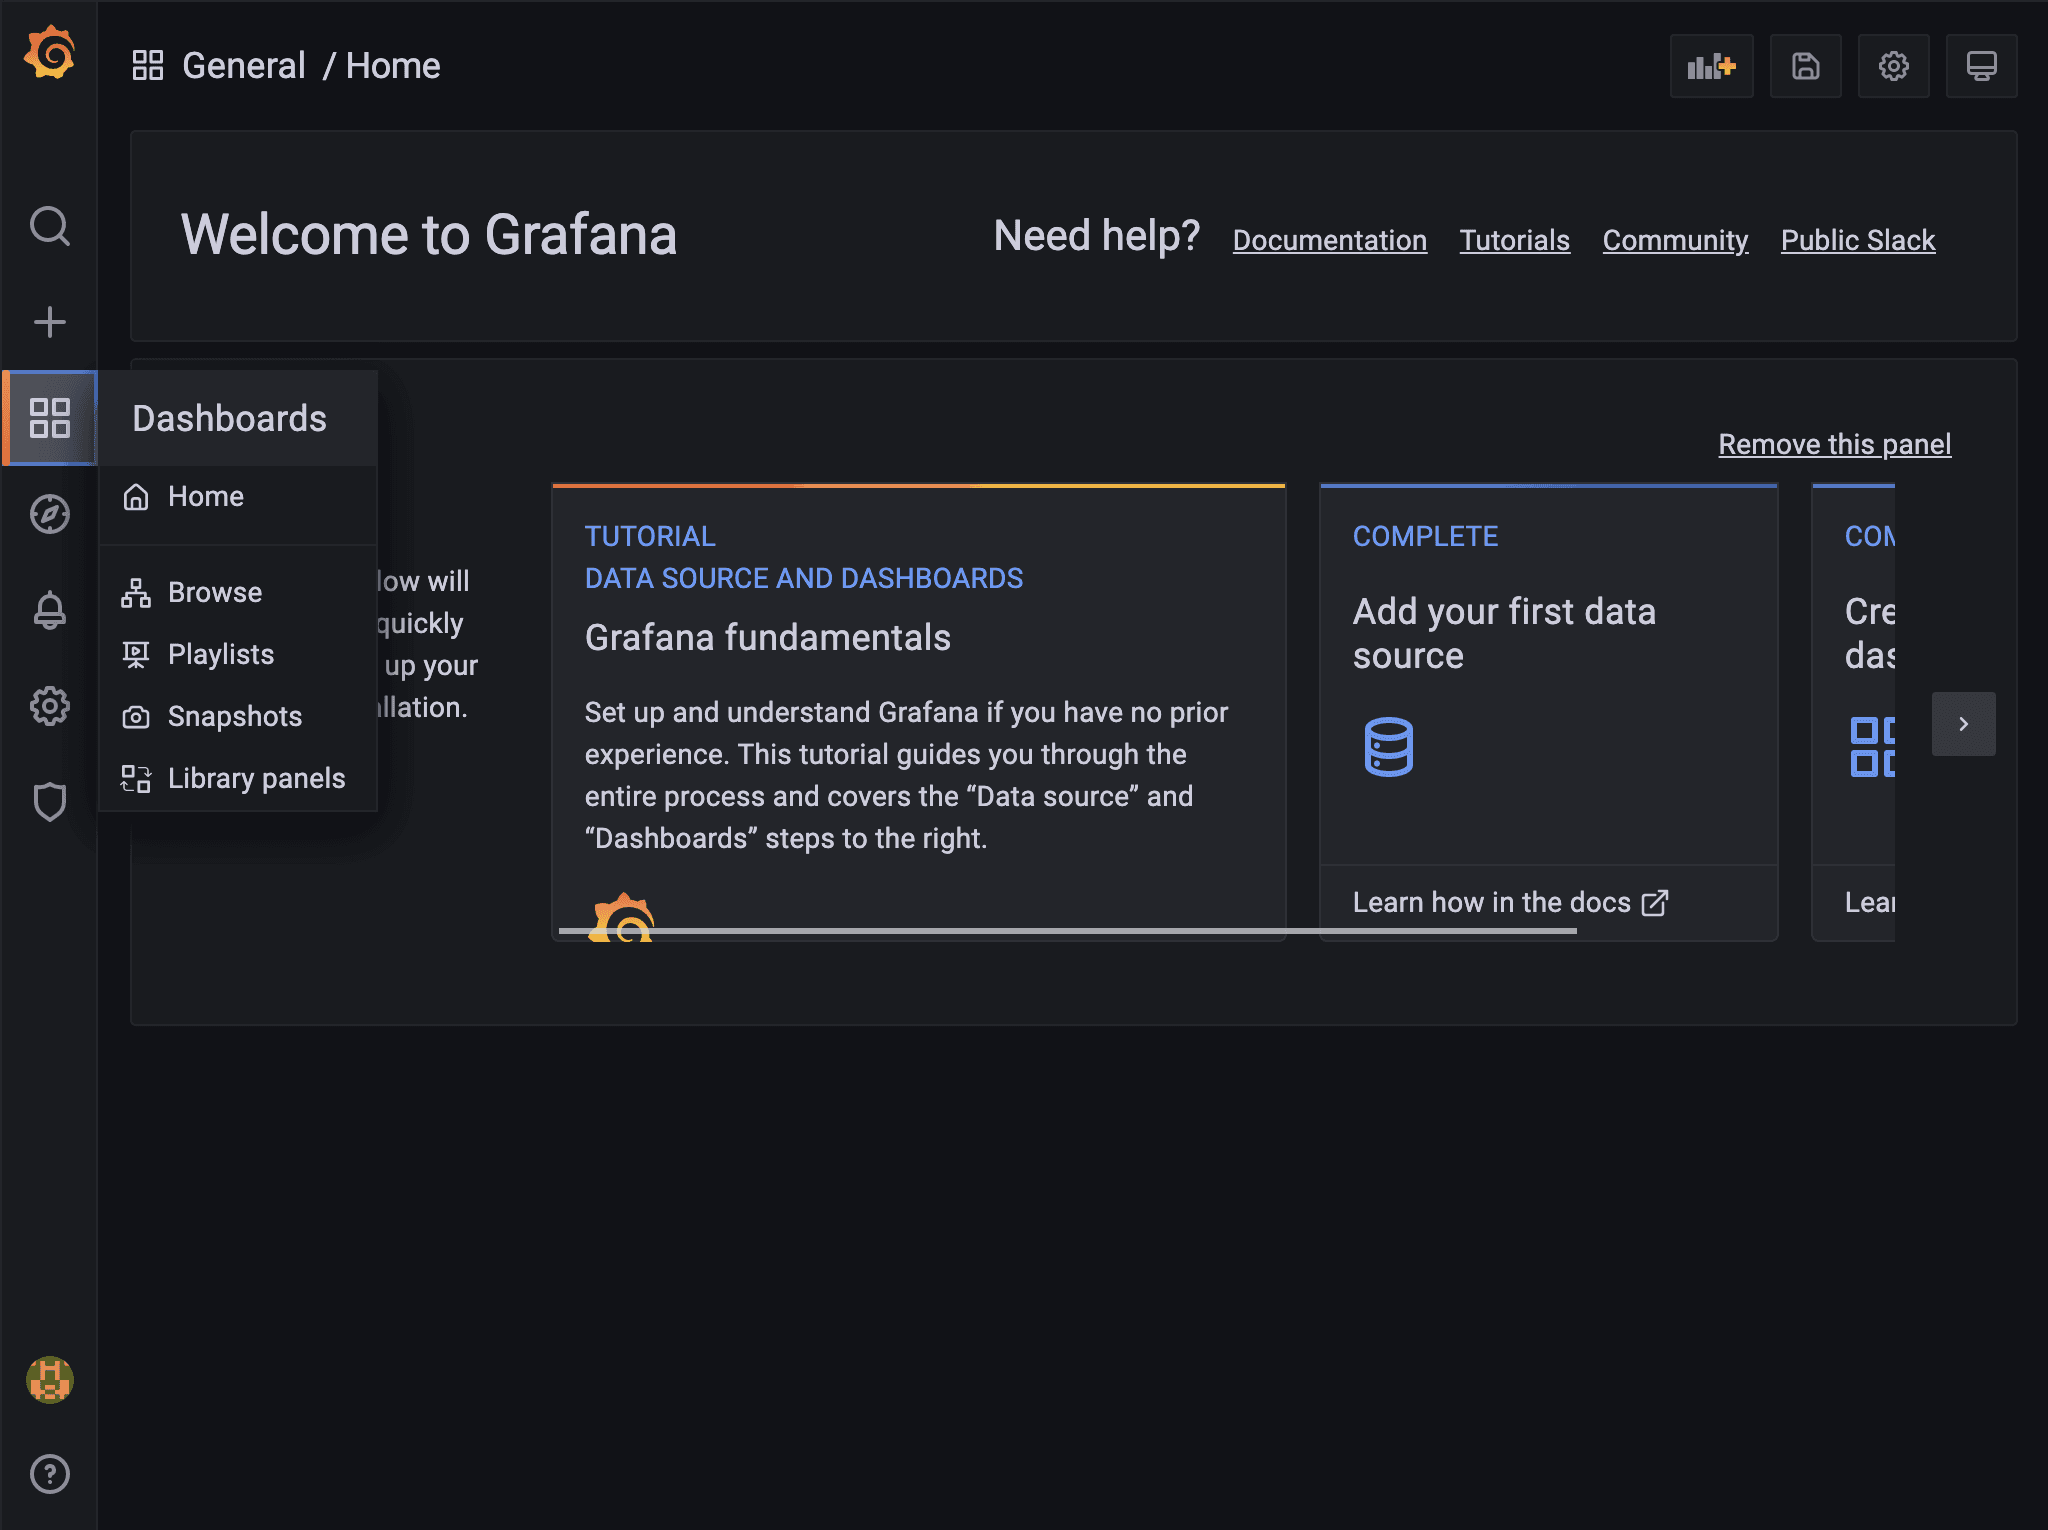This screenshot has width=2048, height=1530.
Task: Click General in the breadcrumb
Action: click(244, 66)
